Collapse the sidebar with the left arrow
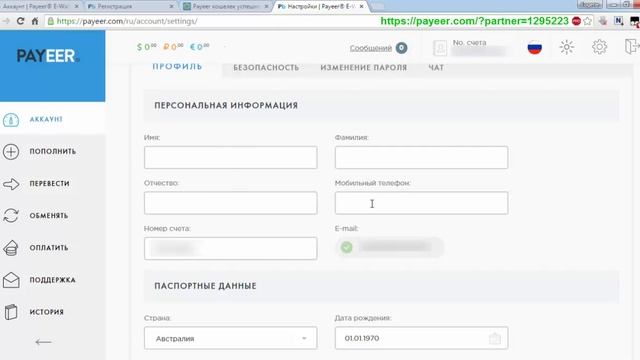Viewport: 640px width, 360px height. tap(43, 342)
